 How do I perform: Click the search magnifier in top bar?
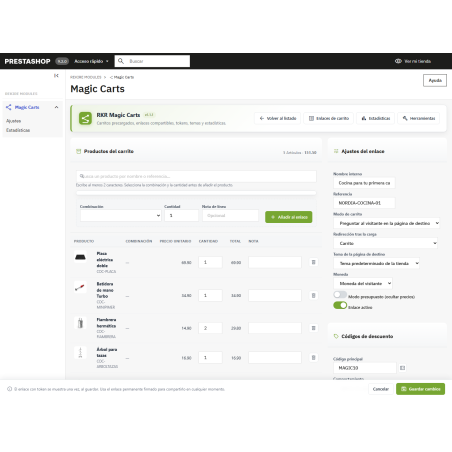(x=121, y=61)
